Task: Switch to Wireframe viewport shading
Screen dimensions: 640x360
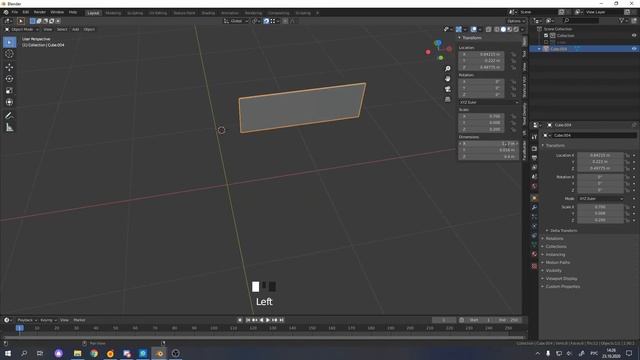Action: click(497, 29)
